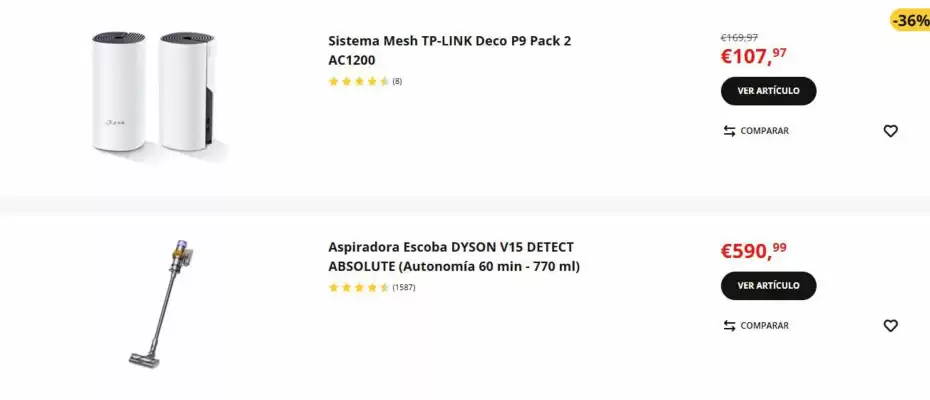Click 'Comparar' label on the TP-LINK mesh system

(764, 131)
